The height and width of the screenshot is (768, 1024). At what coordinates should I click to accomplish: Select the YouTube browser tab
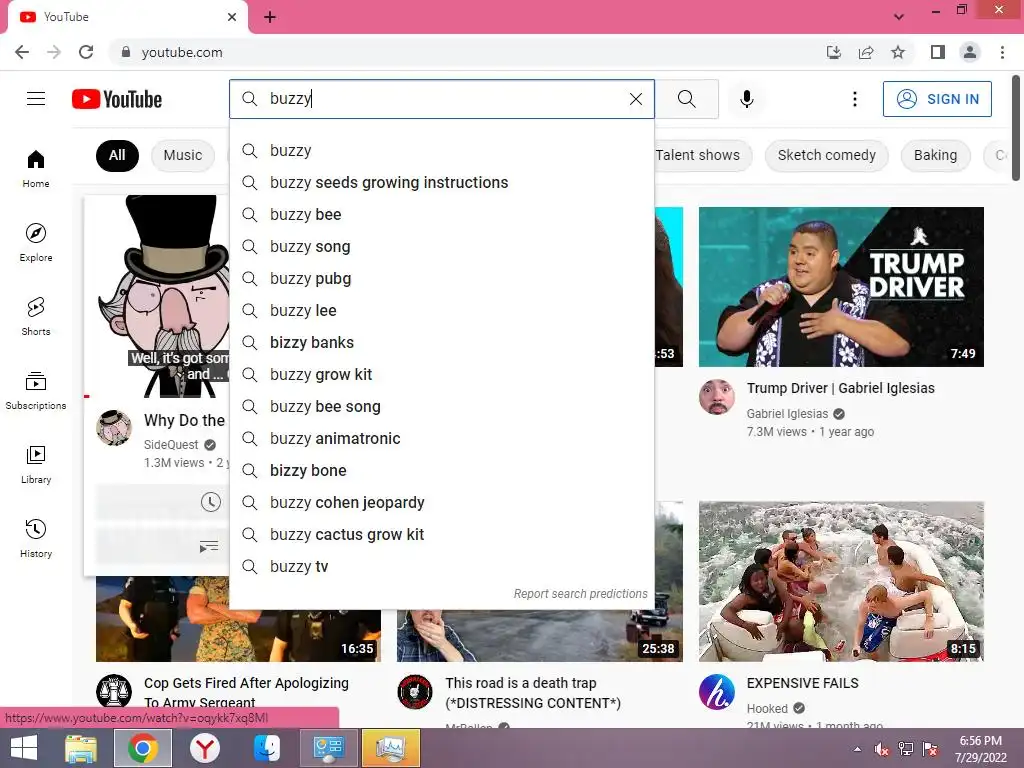(x=127, y=17)
